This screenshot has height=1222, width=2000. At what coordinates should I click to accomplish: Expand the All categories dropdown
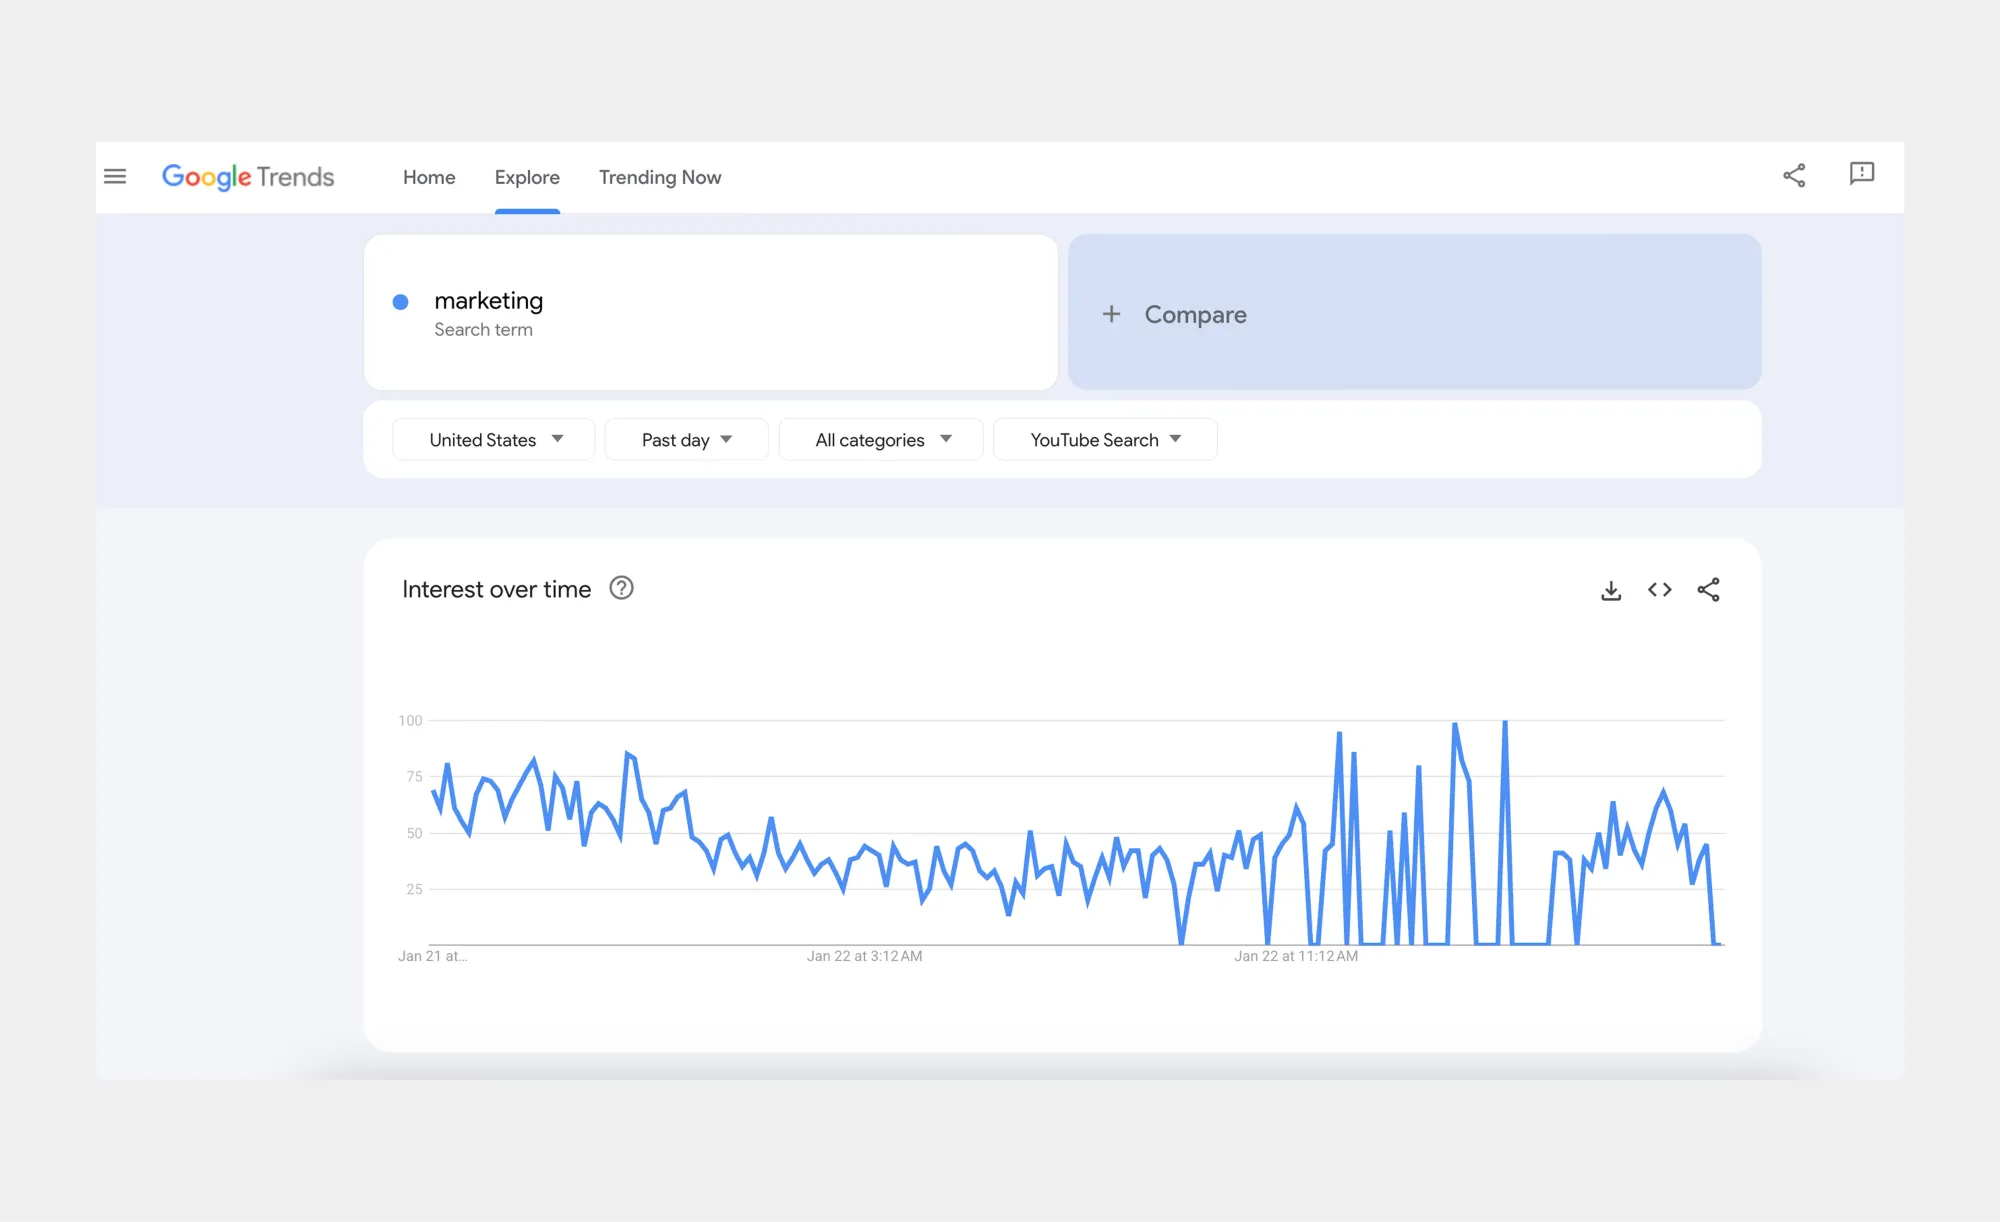tap(881, 440)
